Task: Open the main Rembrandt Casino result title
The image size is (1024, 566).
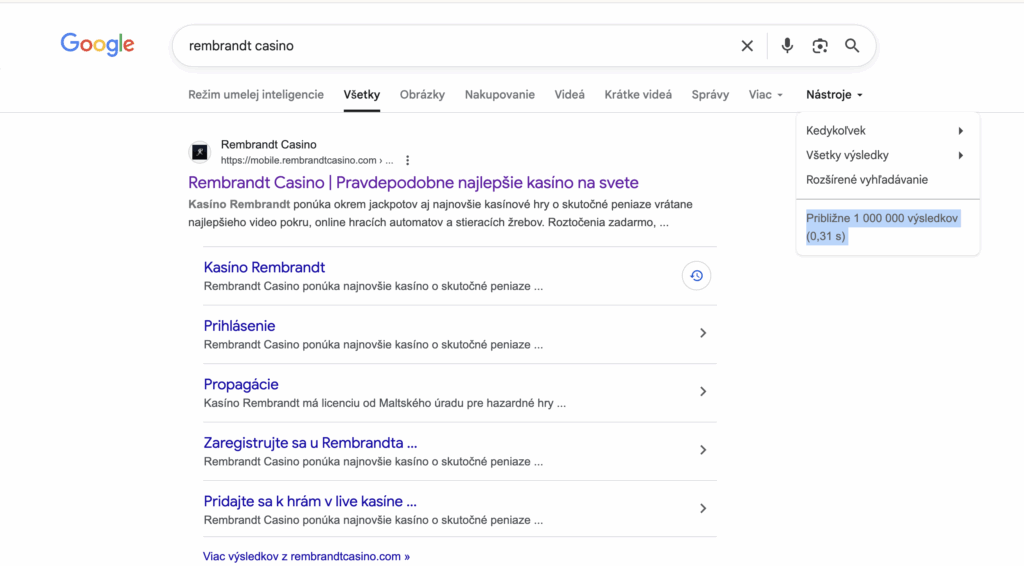Action: (x=413, y=183)
